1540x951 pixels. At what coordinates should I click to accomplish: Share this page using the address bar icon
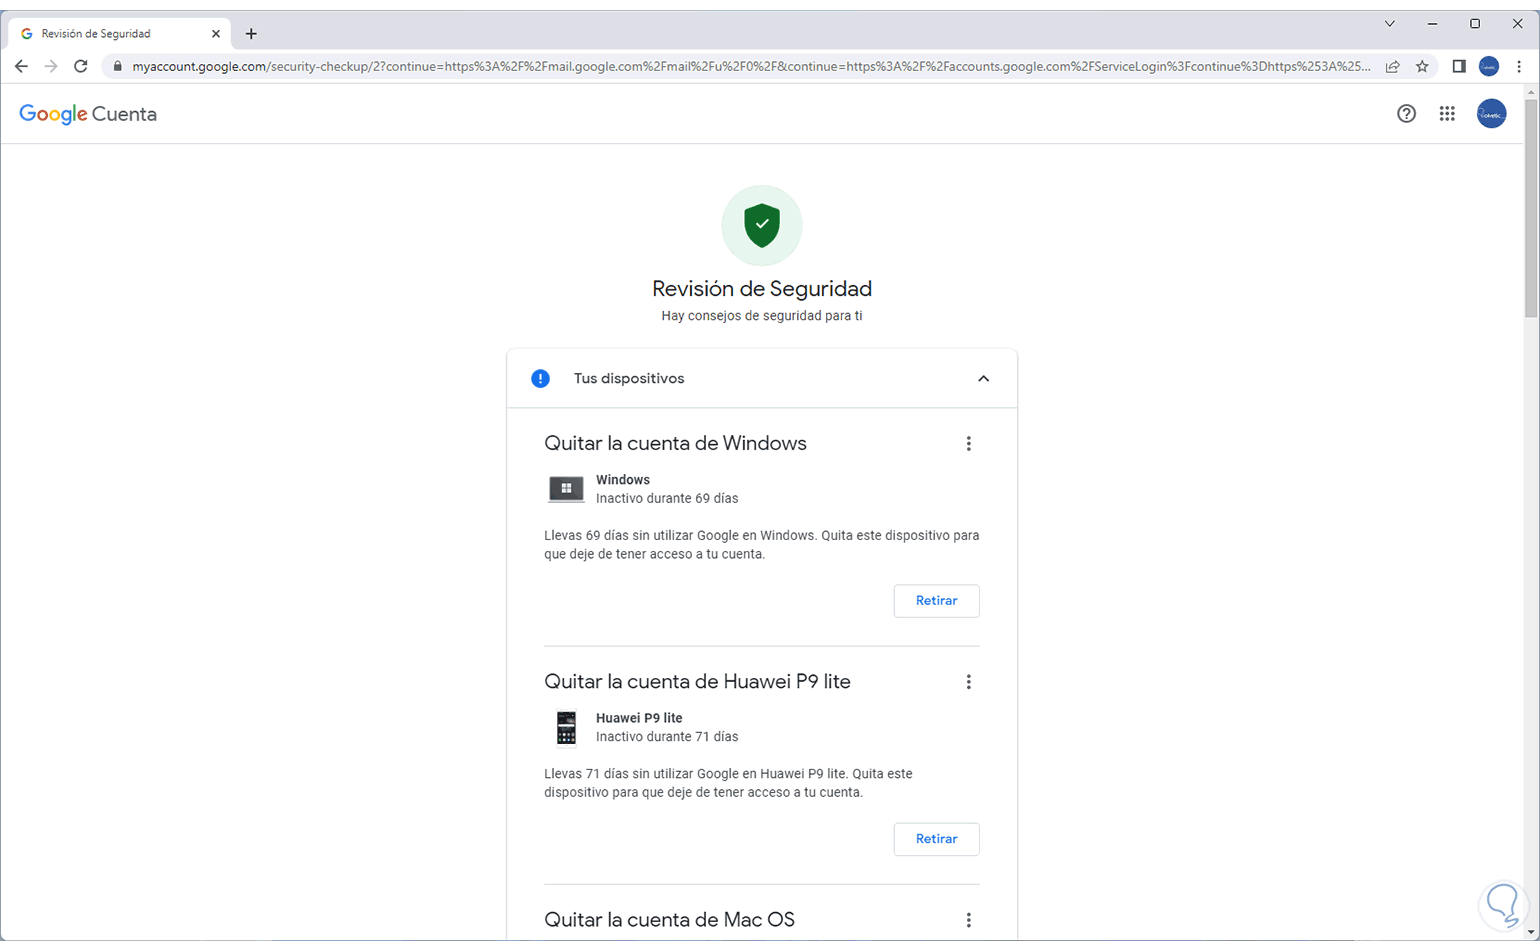pos(1392,67)
